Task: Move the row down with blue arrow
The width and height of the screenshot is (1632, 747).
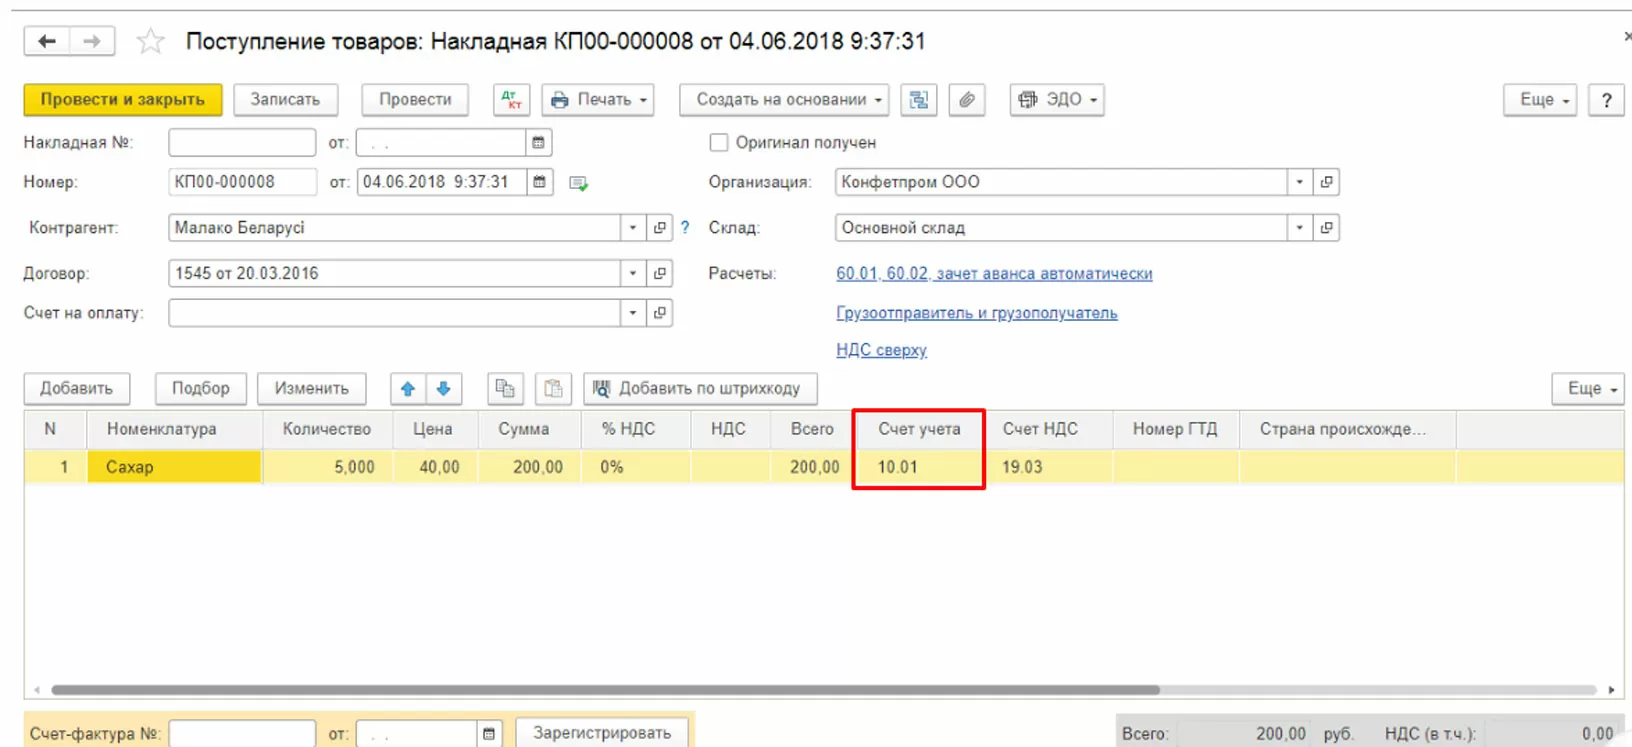Action: click(443, 389)
